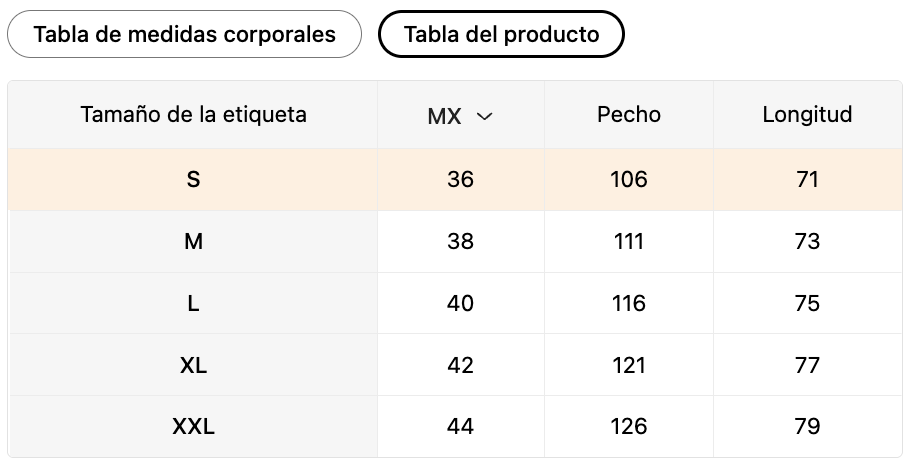
Task: Click the Pecho value 106 highlighted cell
Action: [629, 179]
